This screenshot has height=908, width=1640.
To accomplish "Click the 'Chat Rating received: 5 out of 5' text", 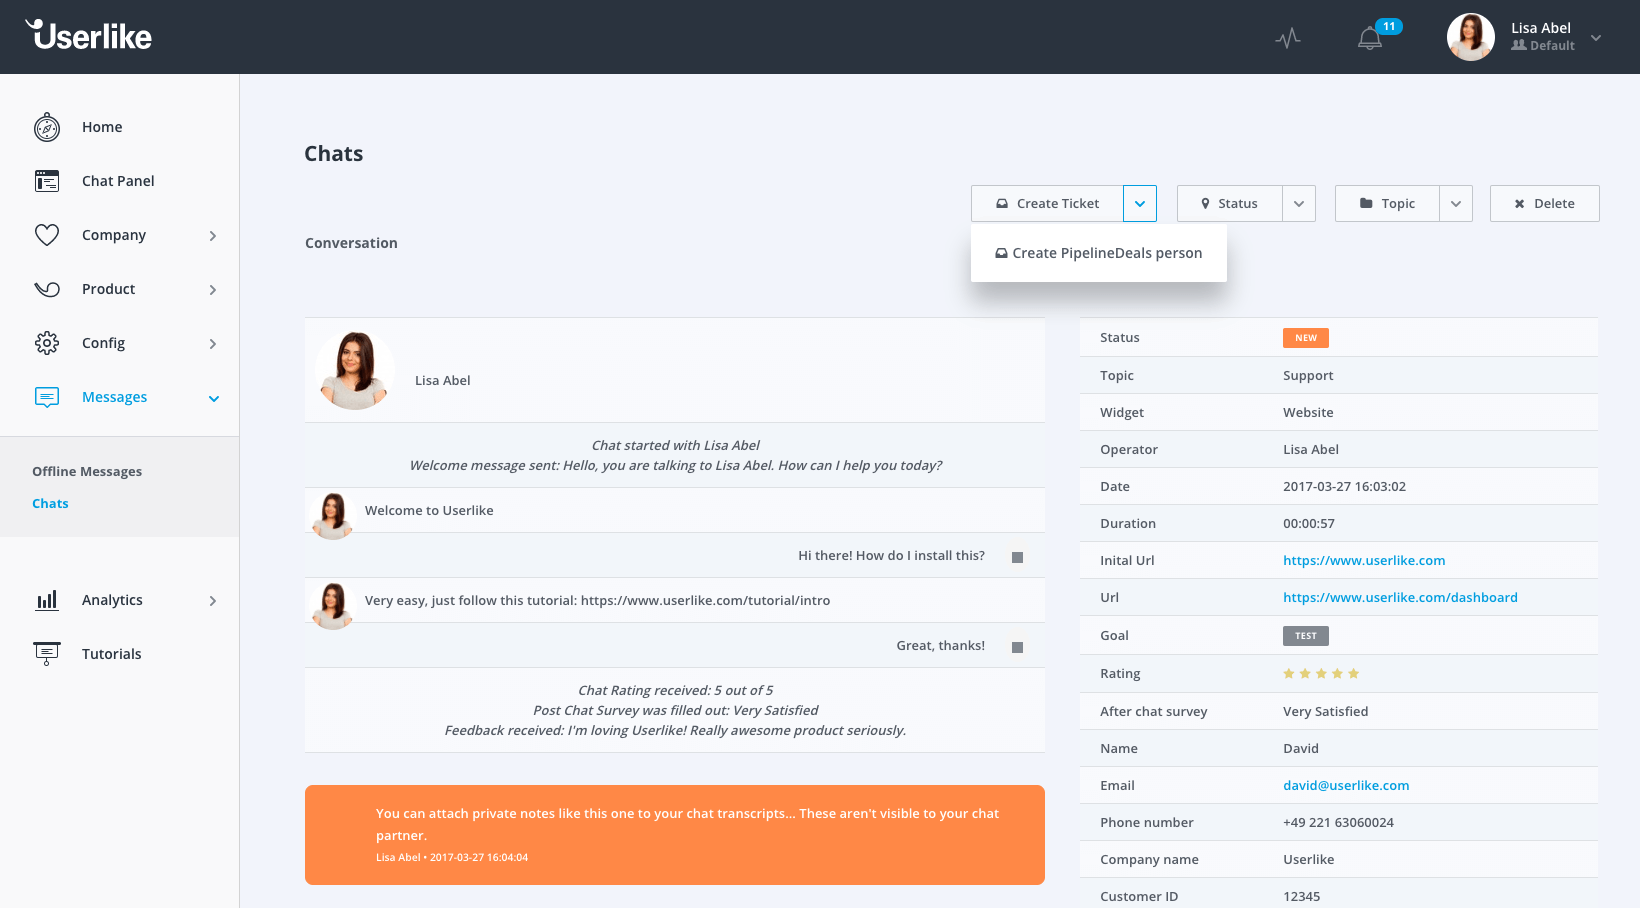I will (x=675, y=690).
